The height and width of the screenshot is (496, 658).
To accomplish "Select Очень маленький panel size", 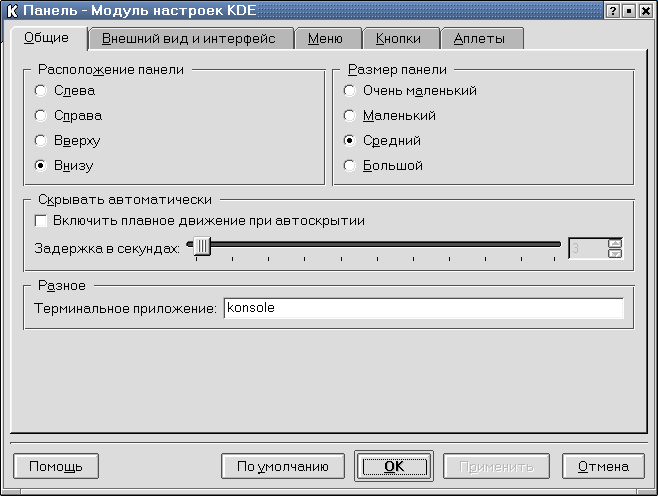I will [x=349, y=91].
